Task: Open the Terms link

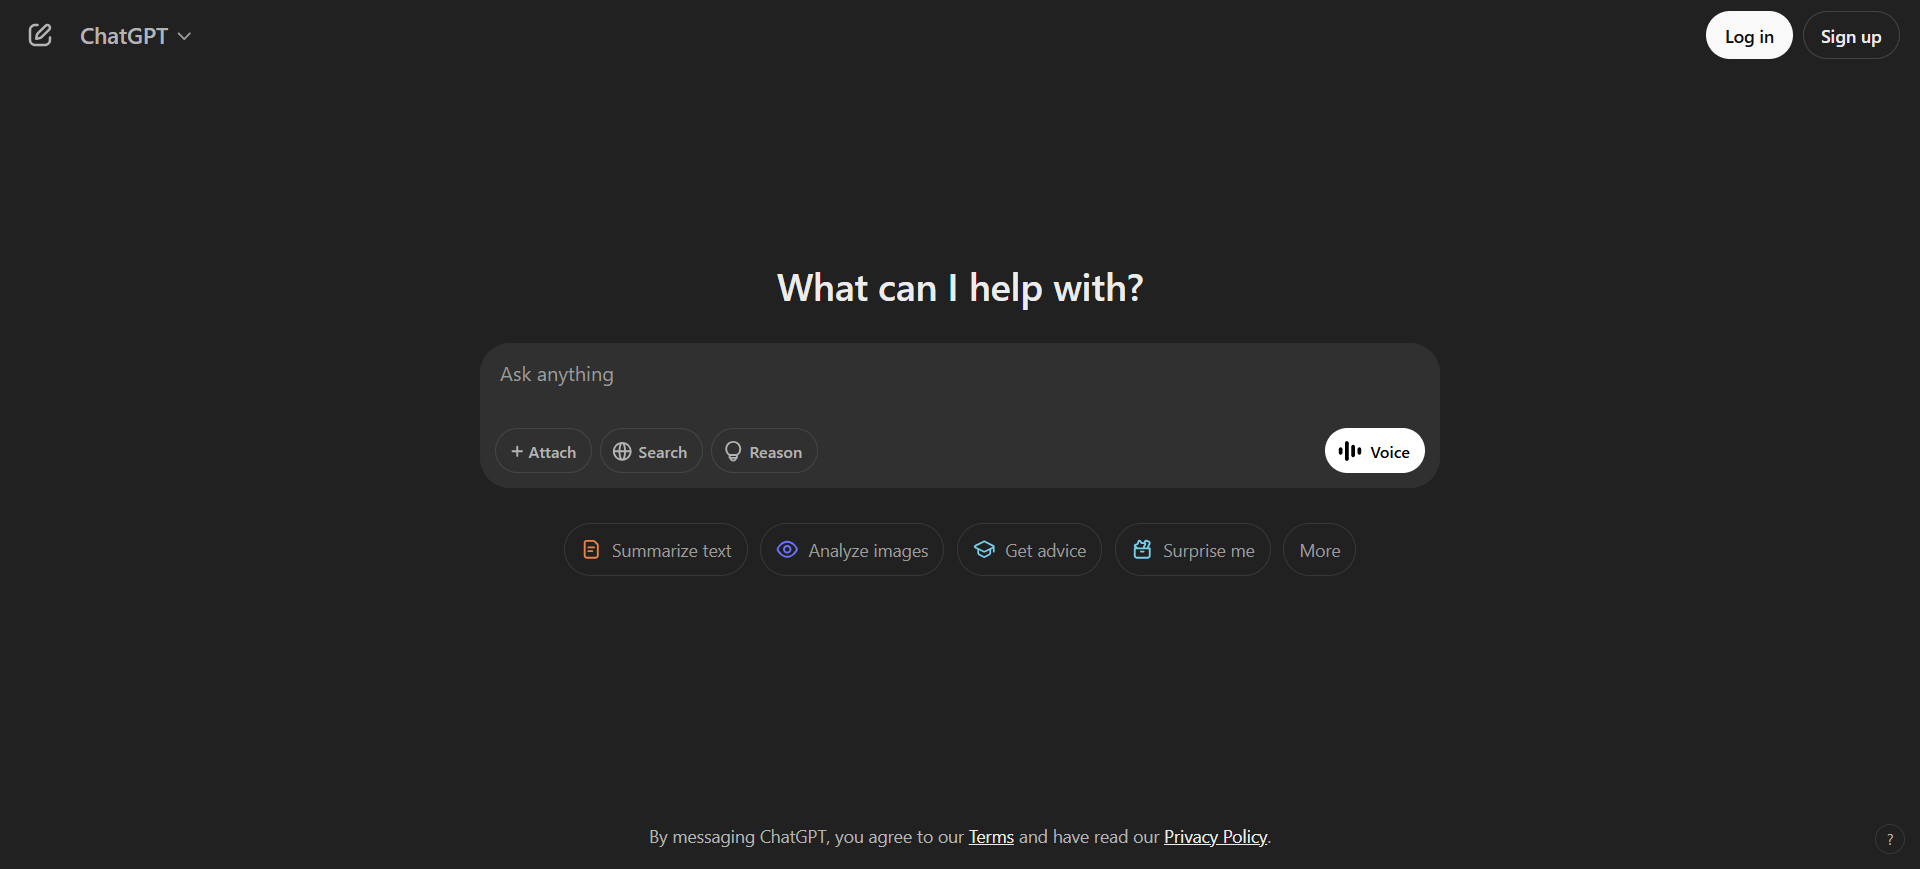Action: click(991, 837)
